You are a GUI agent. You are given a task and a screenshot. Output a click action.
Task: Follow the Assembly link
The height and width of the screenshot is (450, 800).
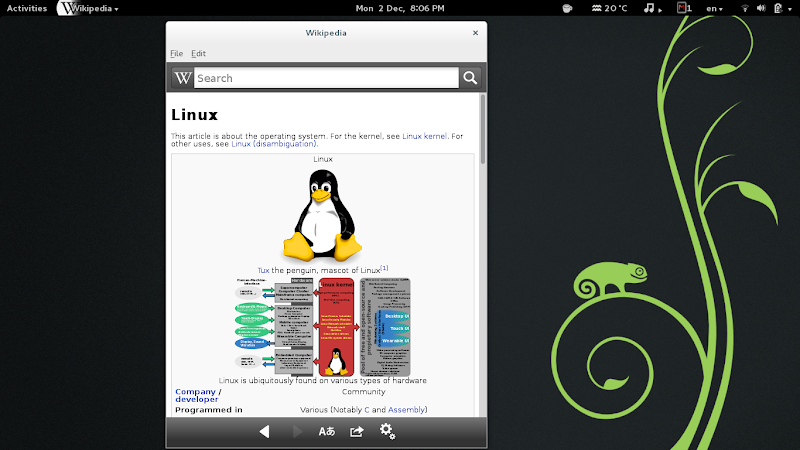click(406, 410)
